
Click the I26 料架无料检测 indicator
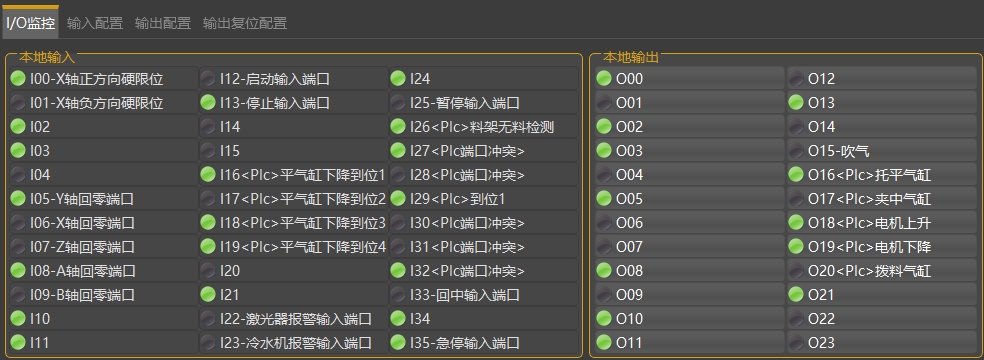398,127
